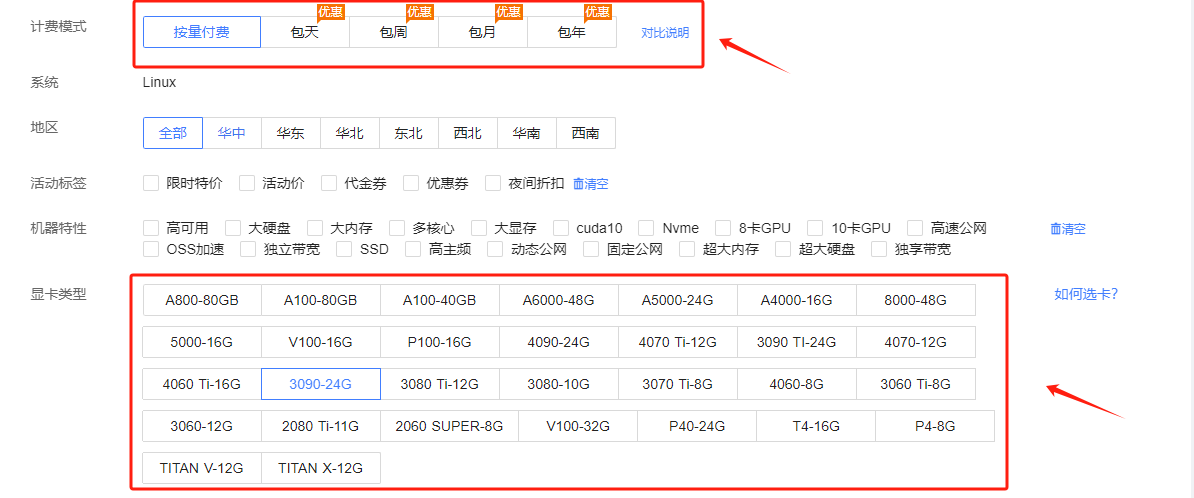Select 全部 region

pyautogui.click(x=173, y=133)
